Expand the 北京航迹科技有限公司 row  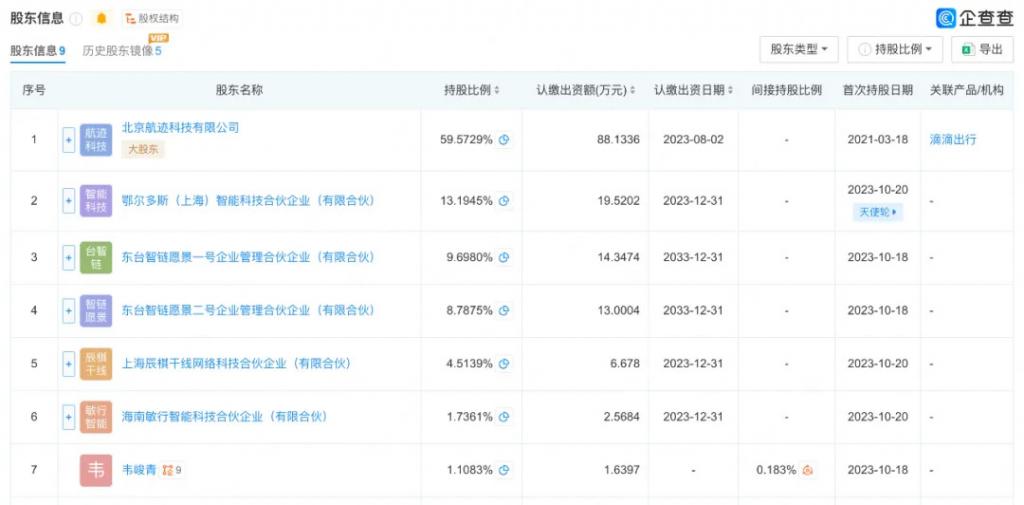pos(69,140)
